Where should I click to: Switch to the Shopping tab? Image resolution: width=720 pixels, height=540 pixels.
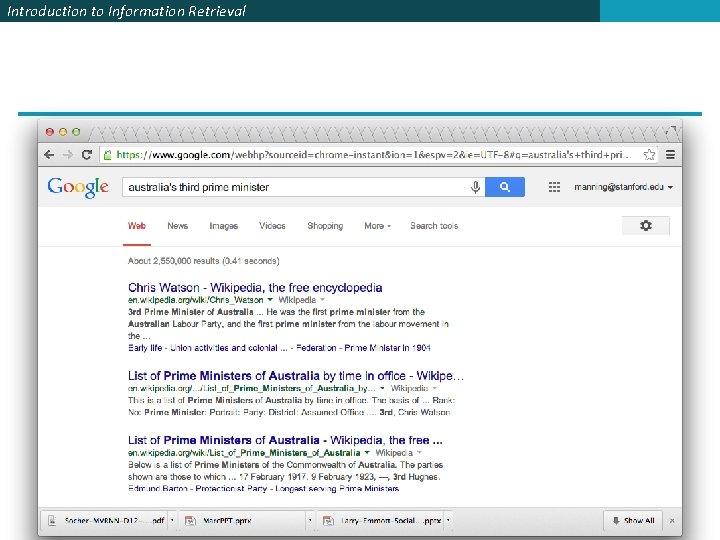pos(325,226)
